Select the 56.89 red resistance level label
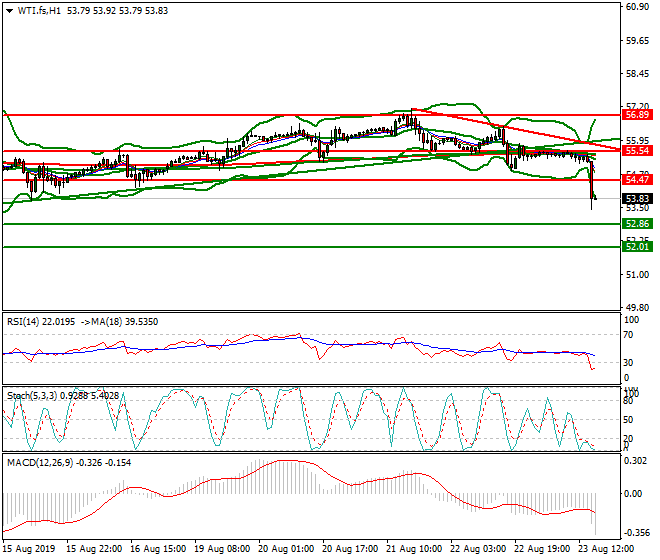Viewport: 660px width, 560px height. pyautogui.click(x=637, y=115)
